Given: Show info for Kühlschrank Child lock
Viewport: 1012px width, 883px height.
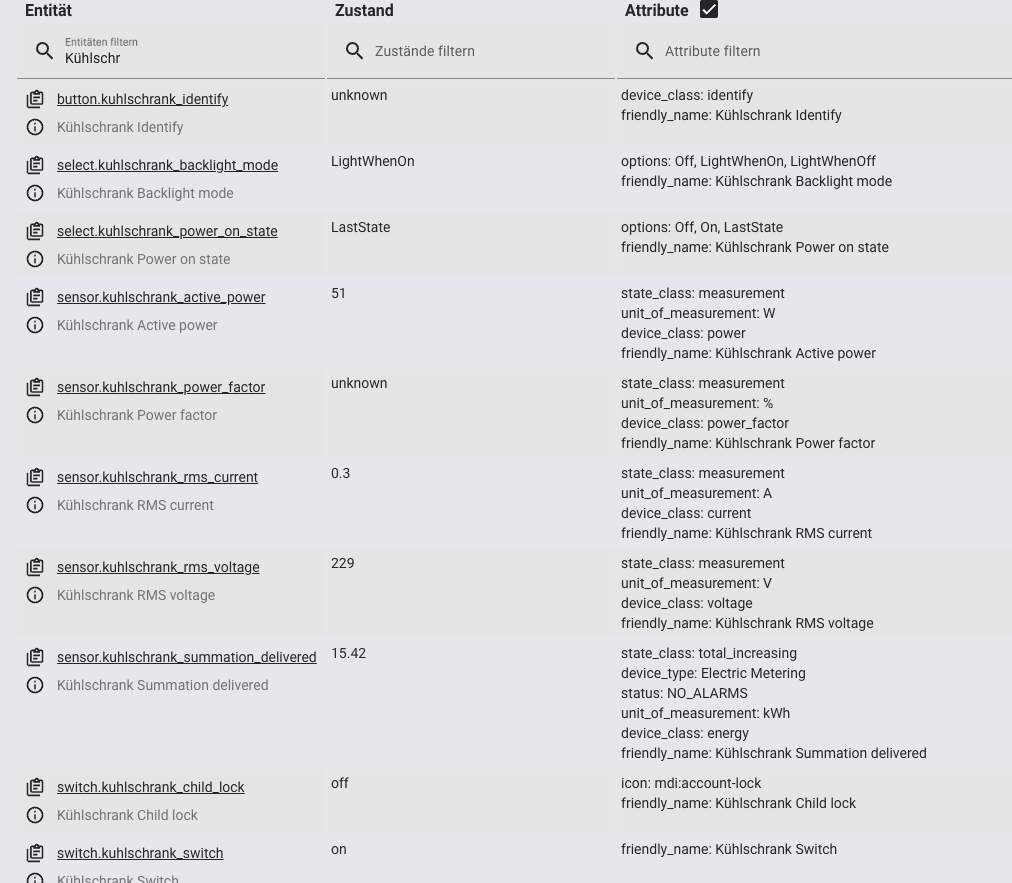Looking at the screenshot, I should click(35, 815).
